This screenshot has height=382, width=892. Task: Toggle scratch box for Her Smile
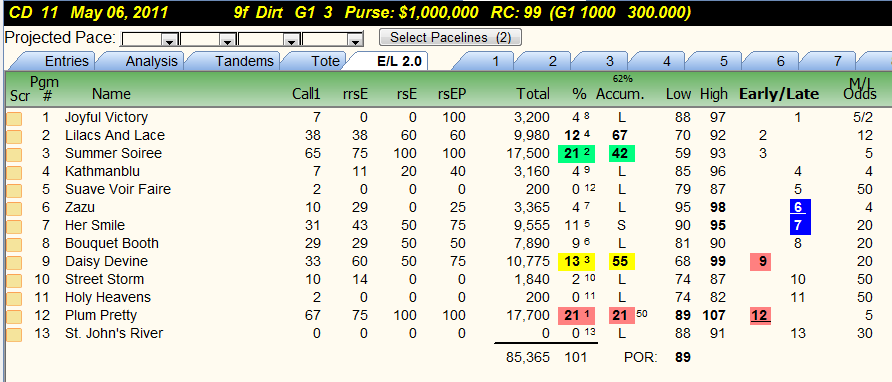[14, 226]
